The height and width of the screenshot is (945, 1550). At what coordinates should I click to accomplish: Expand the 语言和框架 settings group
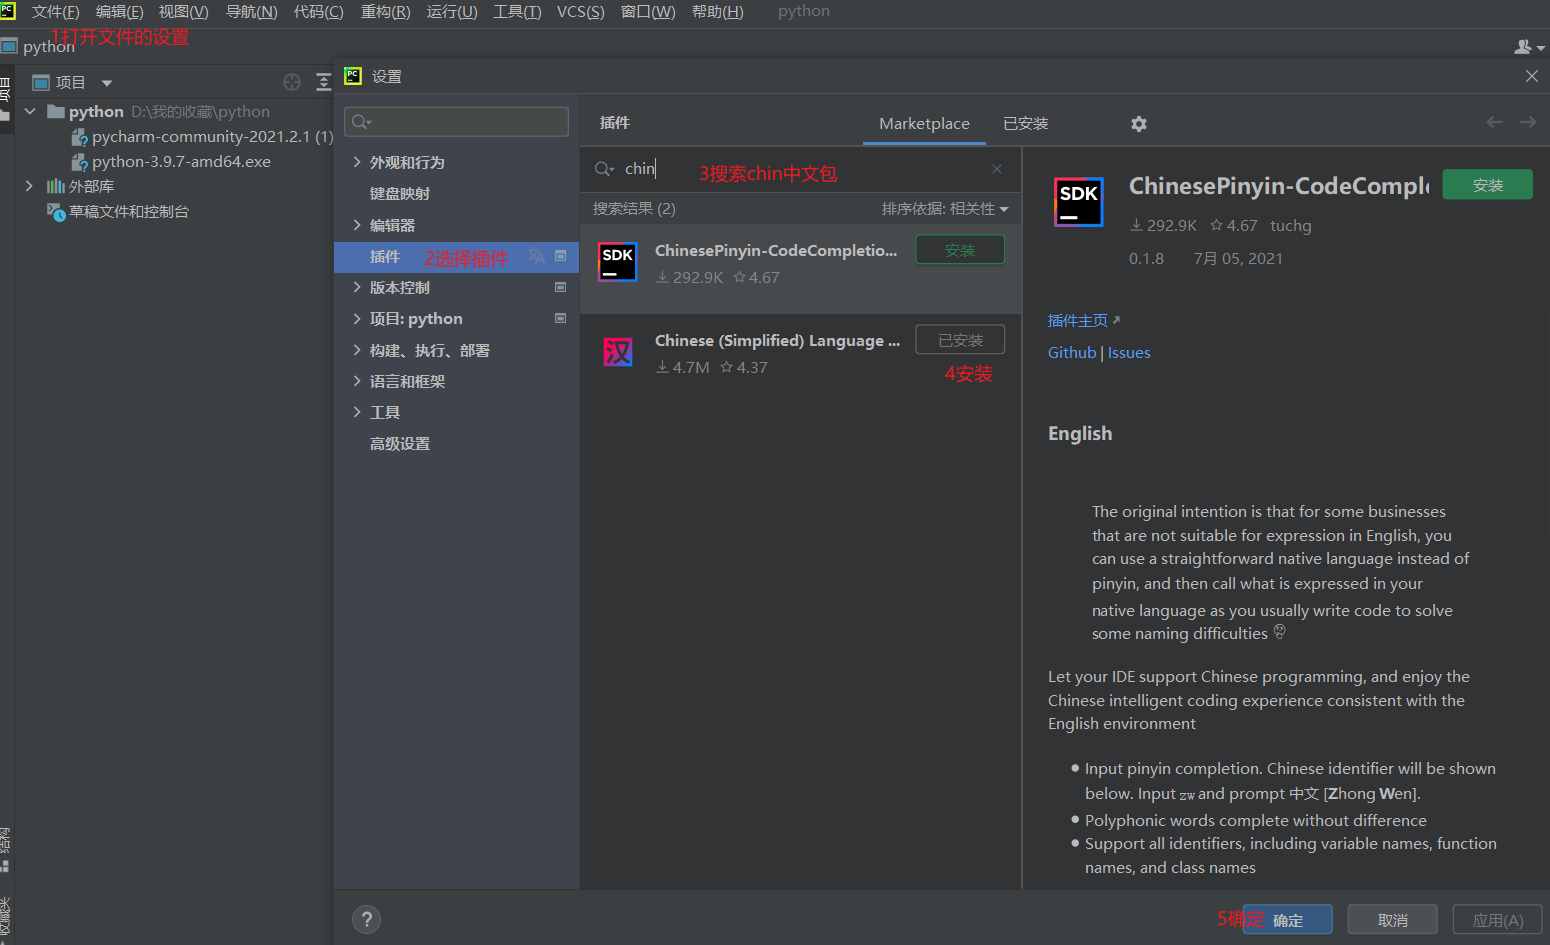tap(357, 381)
